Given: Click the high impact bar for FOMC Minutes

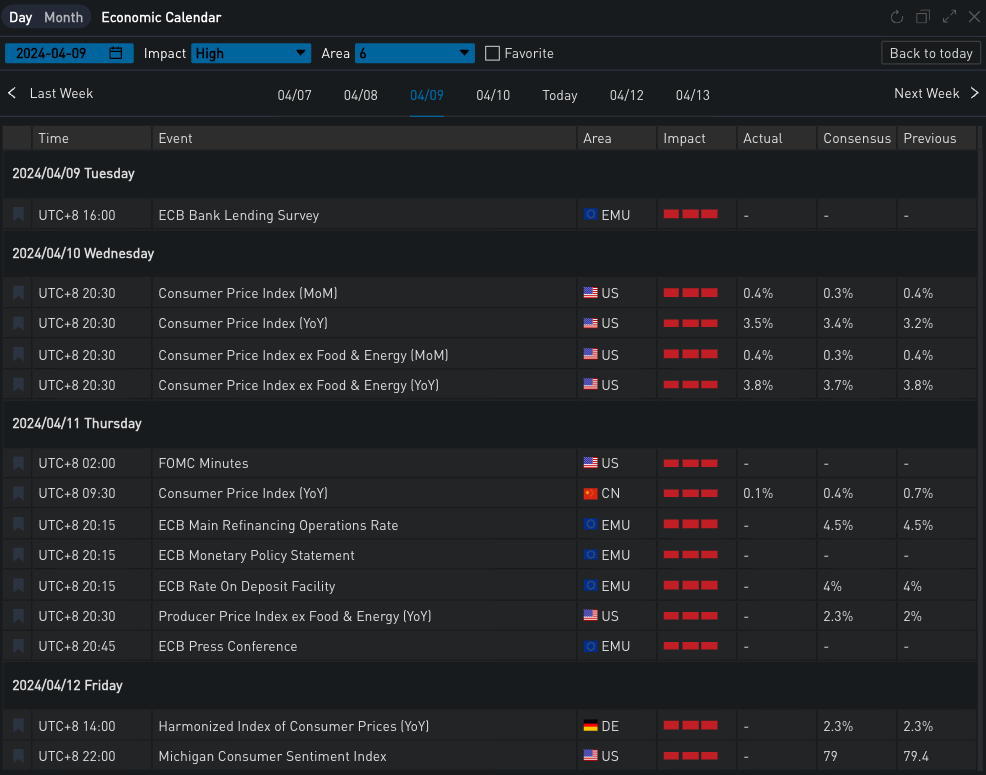Looking at the screenshot, I should (x=690, y=463).
